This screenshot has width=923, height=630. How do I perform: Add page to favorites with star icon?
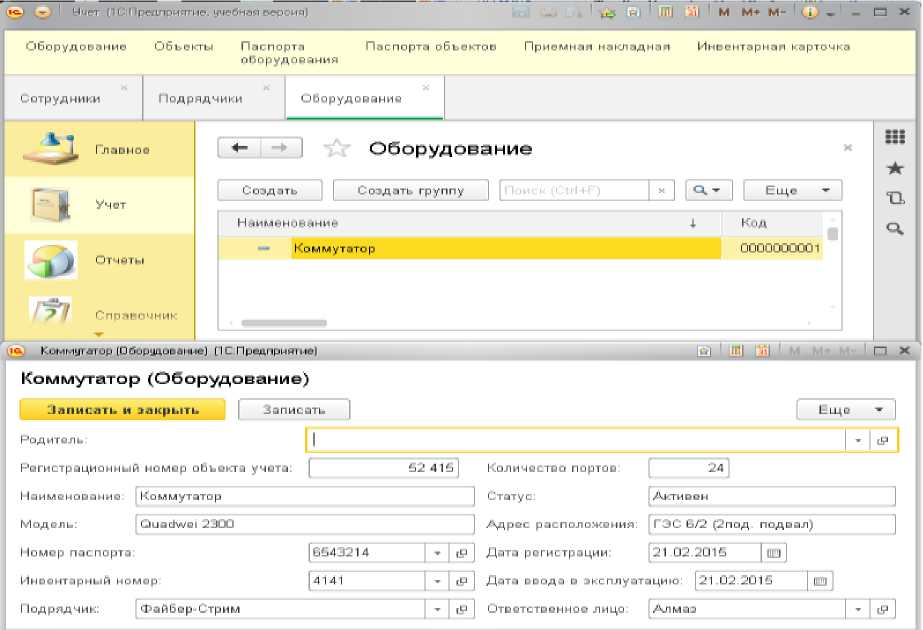pos(337,149)
